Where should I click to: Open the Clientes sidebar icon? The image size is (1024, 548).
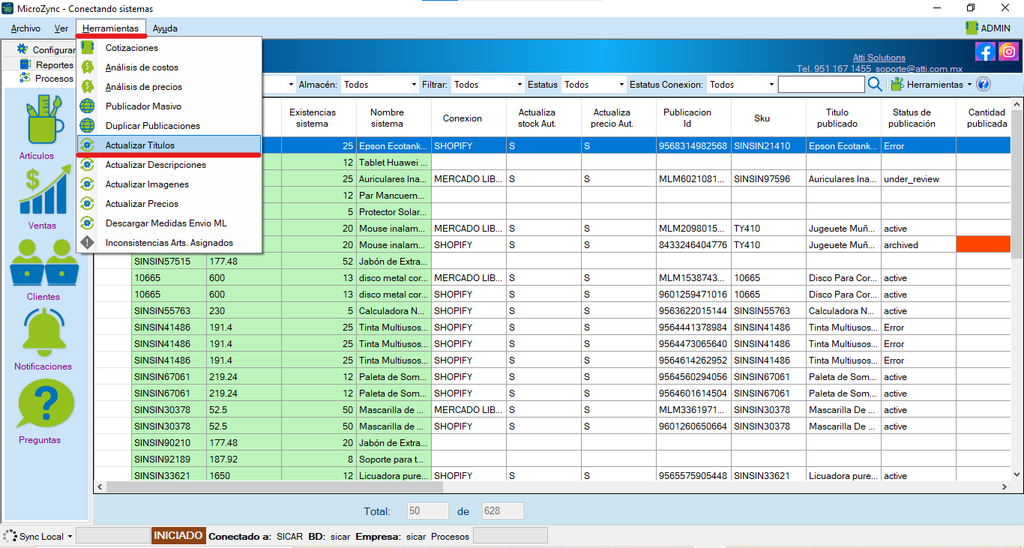coord(44,263)
